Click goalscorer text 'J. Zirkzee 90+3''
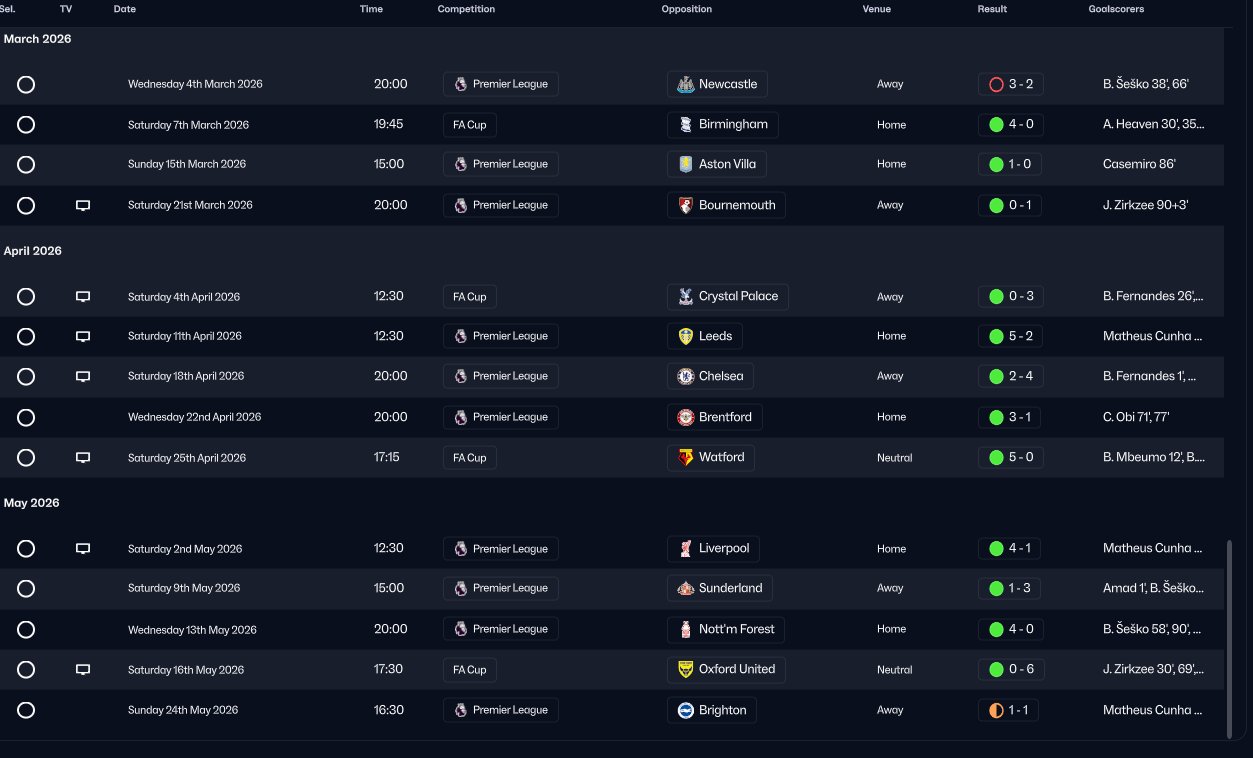1253x758 pixels. click(1146, 205)
